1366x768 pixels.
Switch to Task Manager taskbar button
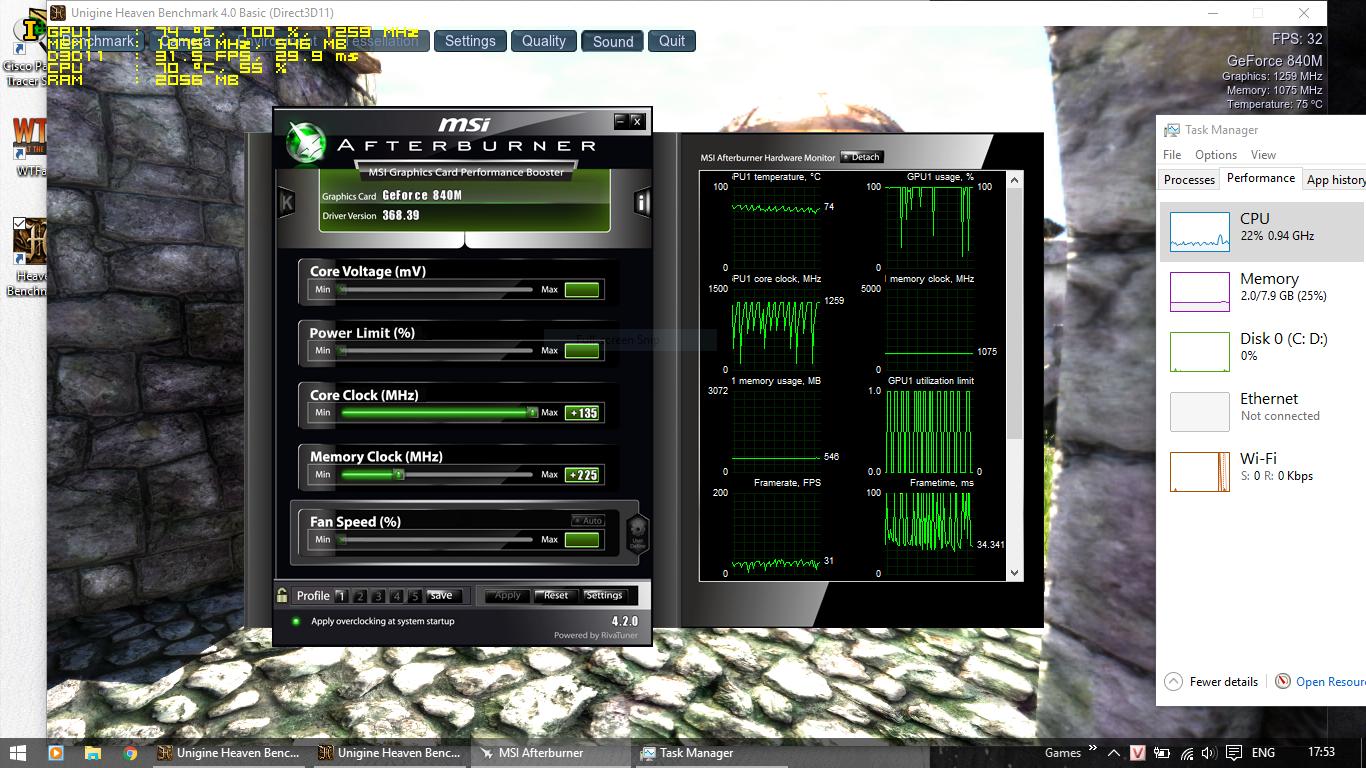tap(711, 753)
